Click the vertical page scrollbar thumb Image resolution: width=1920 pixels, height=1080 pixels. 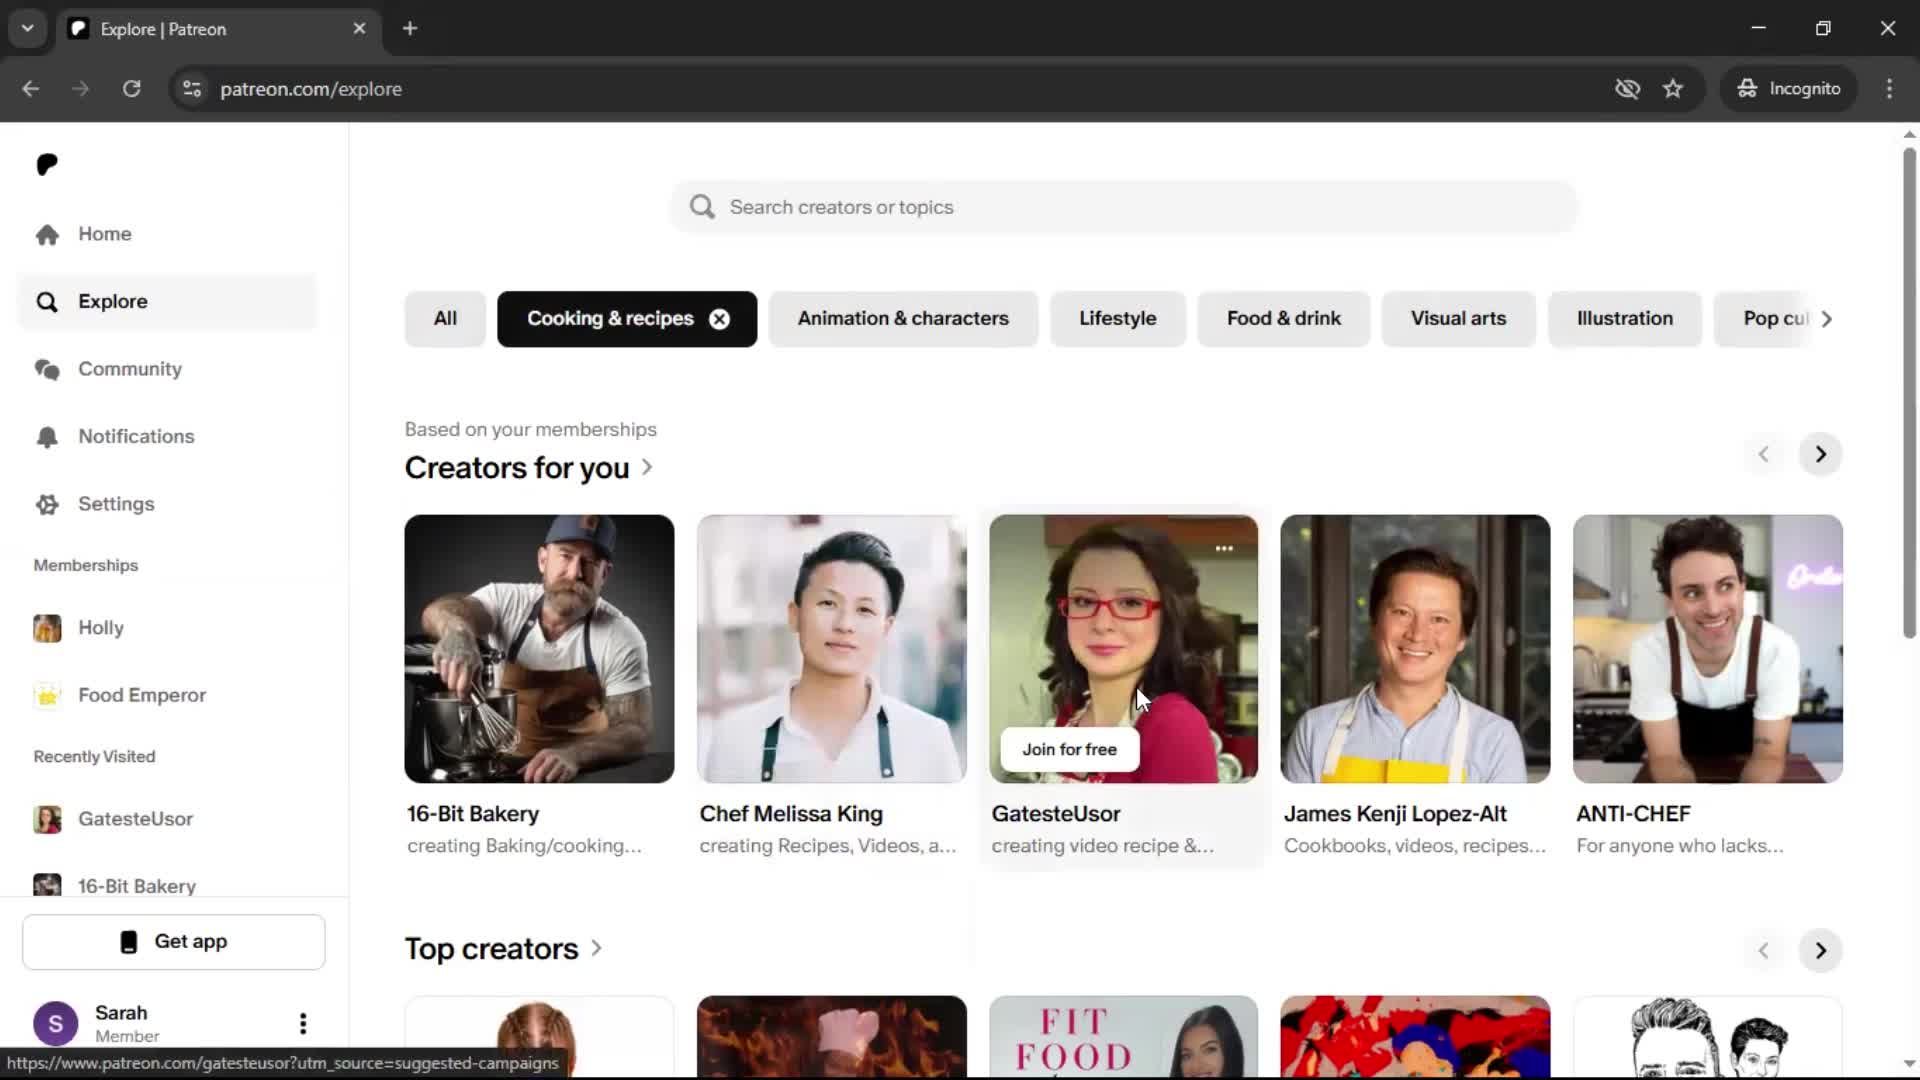(x=1908, y=393)
